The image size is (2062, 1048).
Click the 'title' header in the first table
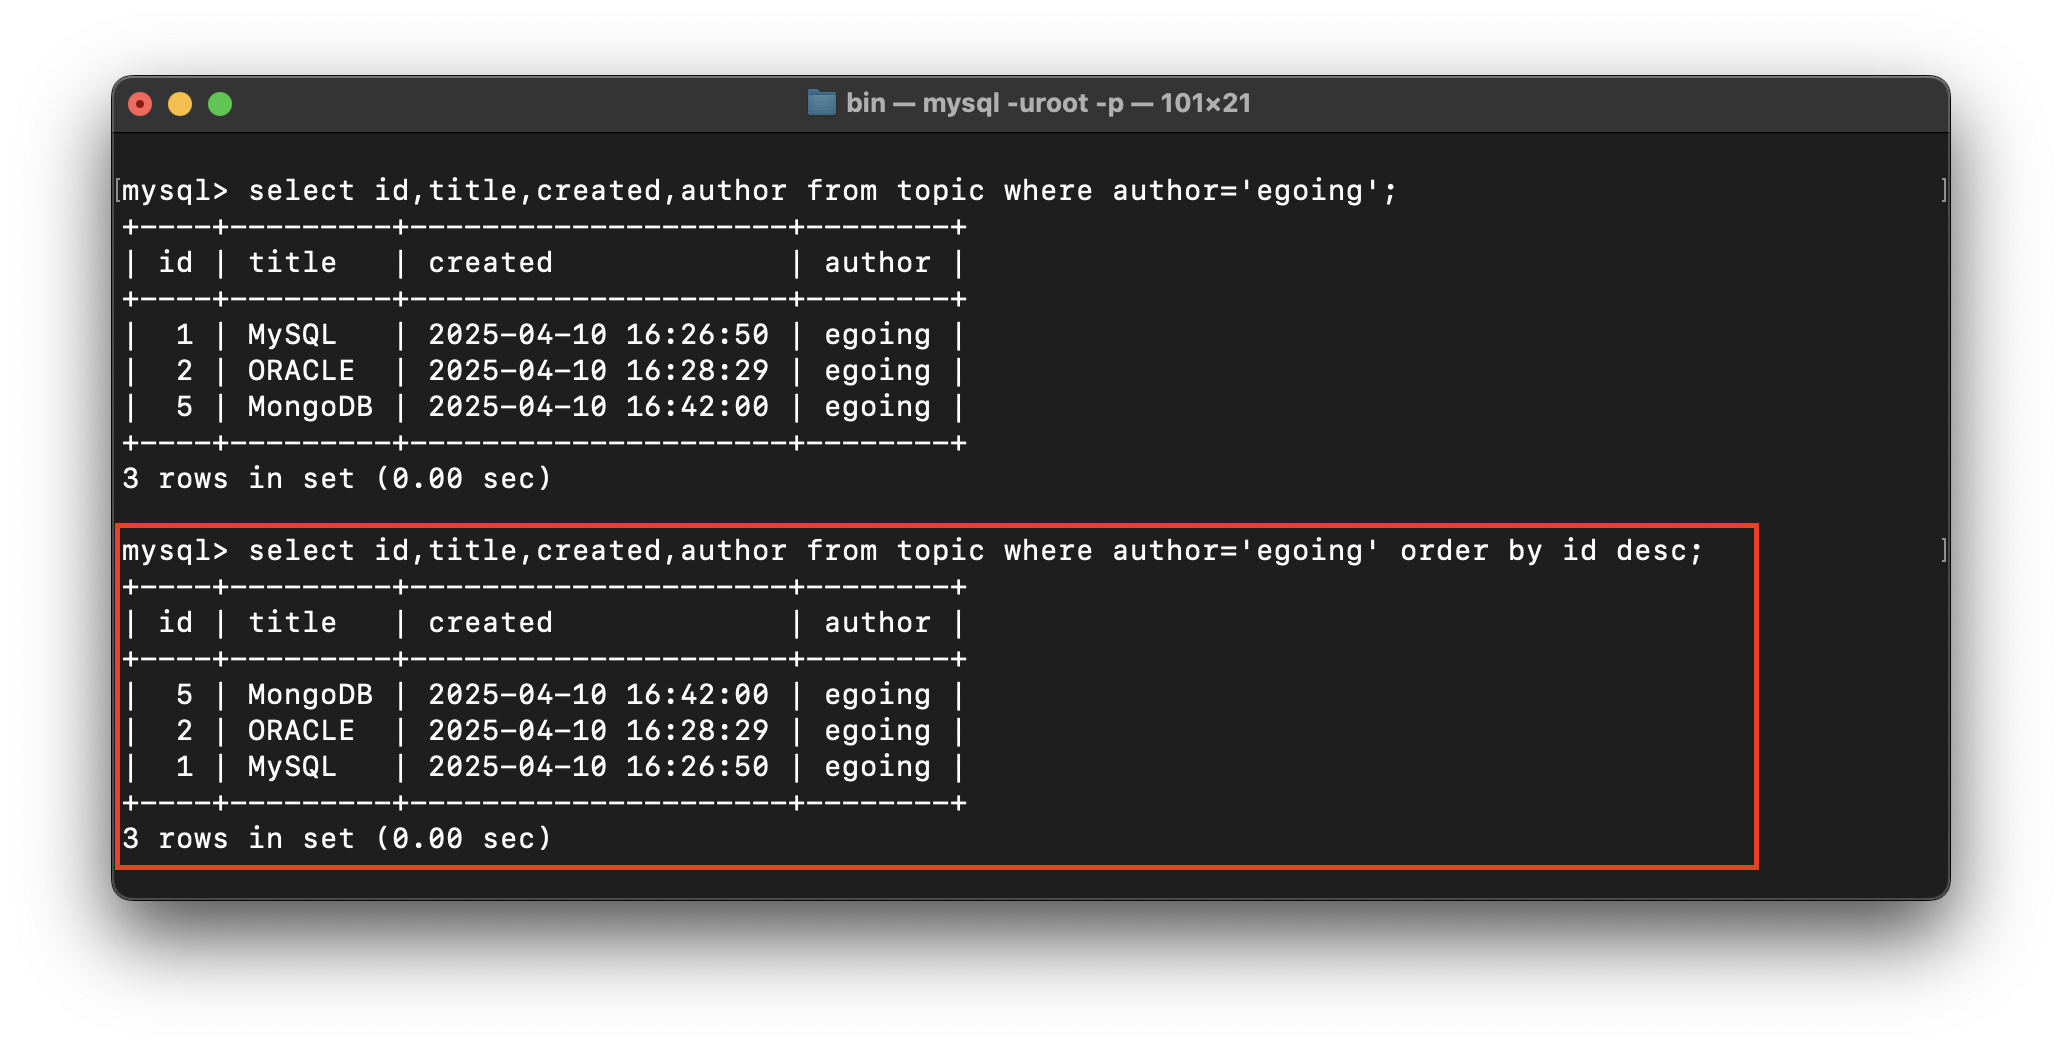pos(292,263)
